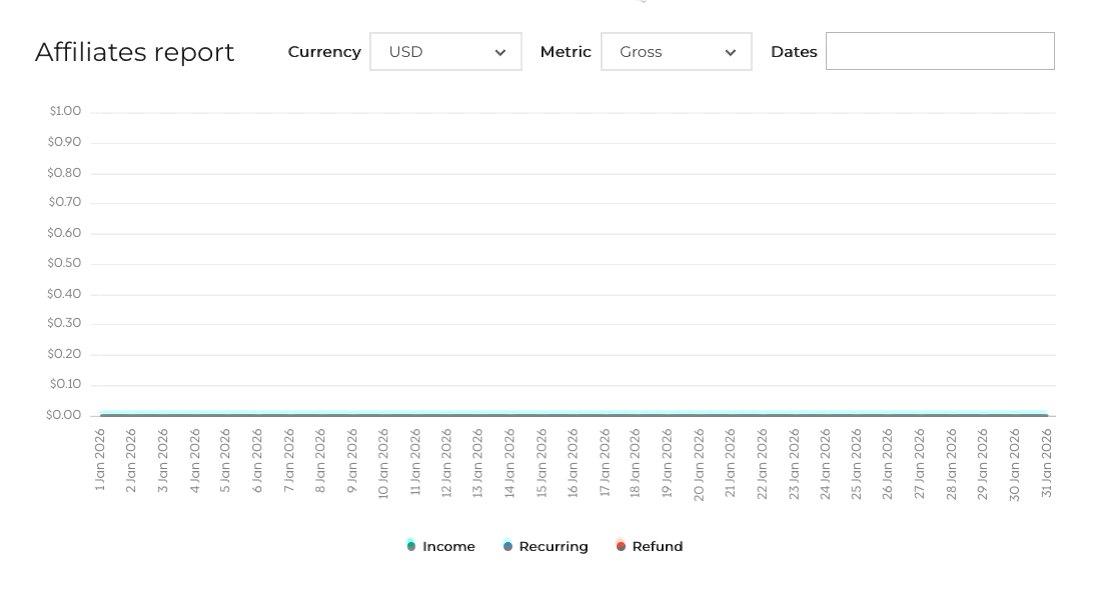Click the $0.00 y-axis label
The height and width of the screenshot is (603, 1095).
coord(64,415)
